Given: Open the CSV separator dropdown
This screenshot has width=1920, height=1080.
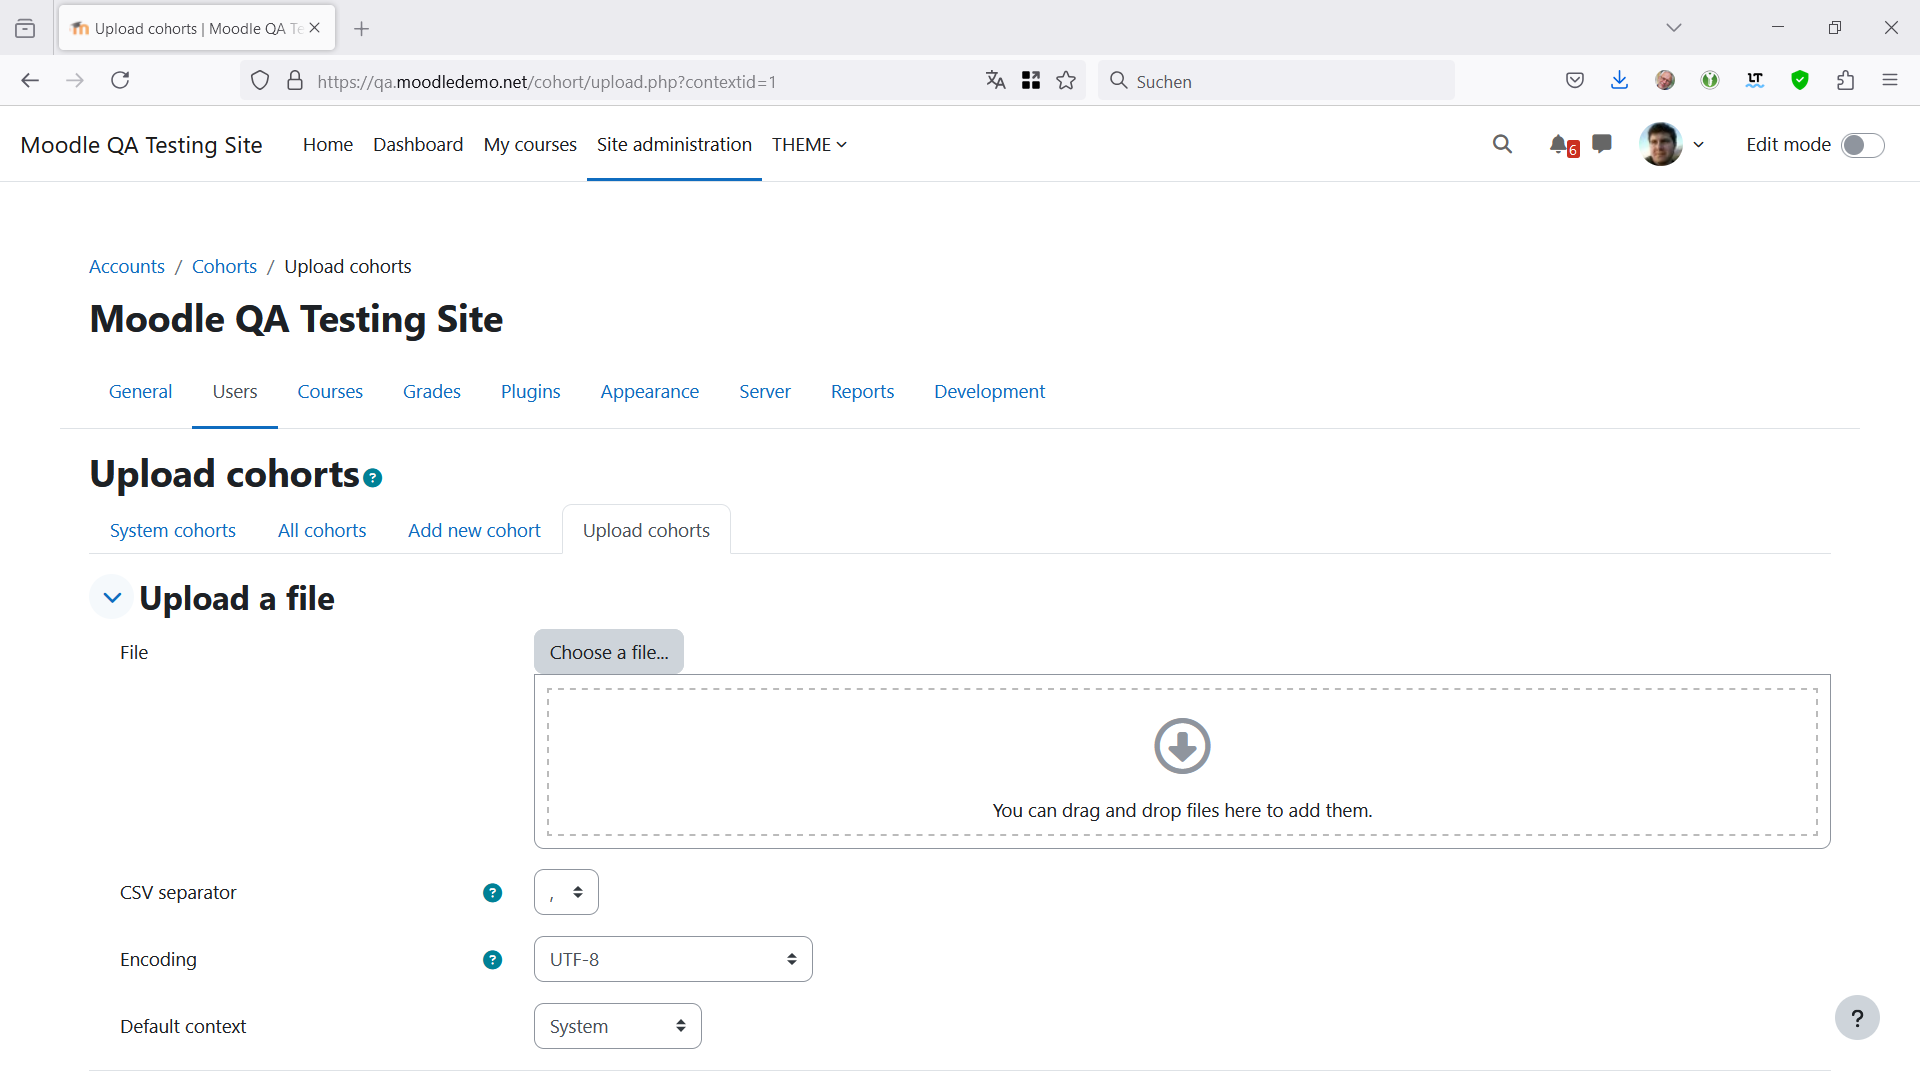Looking at the screenshot, I should tap(566, 892).
